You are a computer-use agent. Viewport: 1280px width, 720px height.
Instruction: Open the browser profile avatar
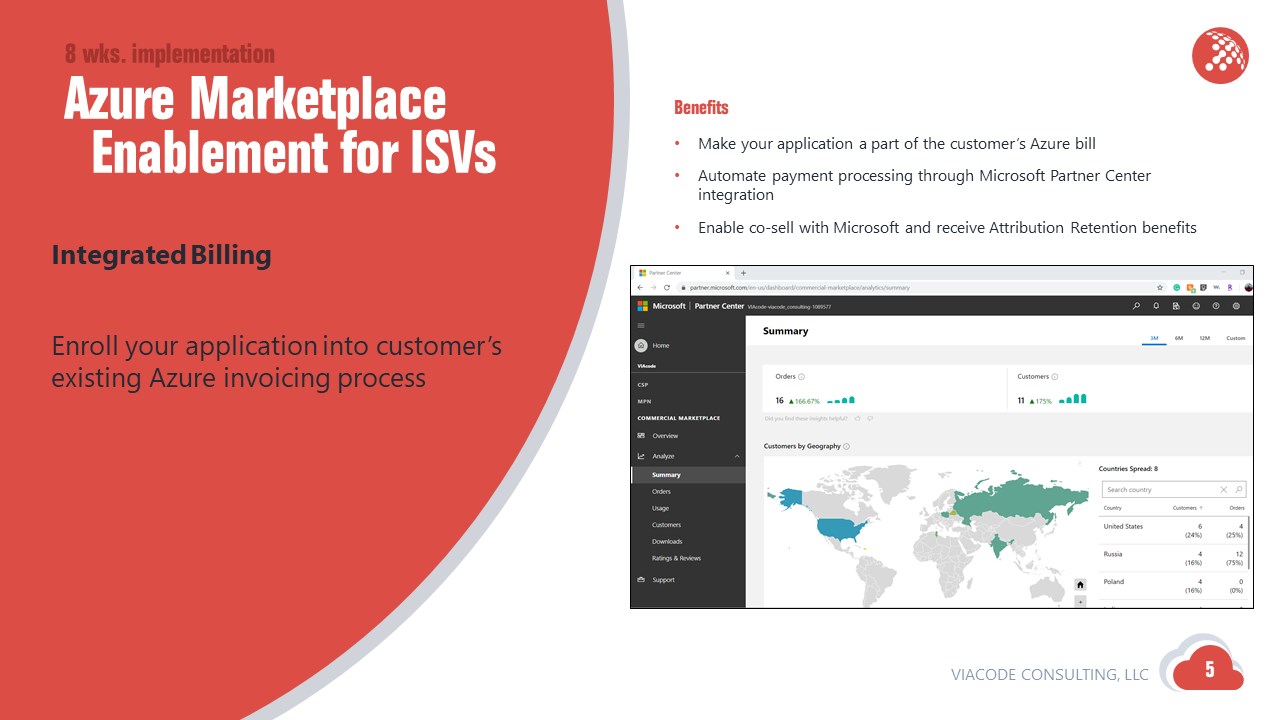[1248, 287]
